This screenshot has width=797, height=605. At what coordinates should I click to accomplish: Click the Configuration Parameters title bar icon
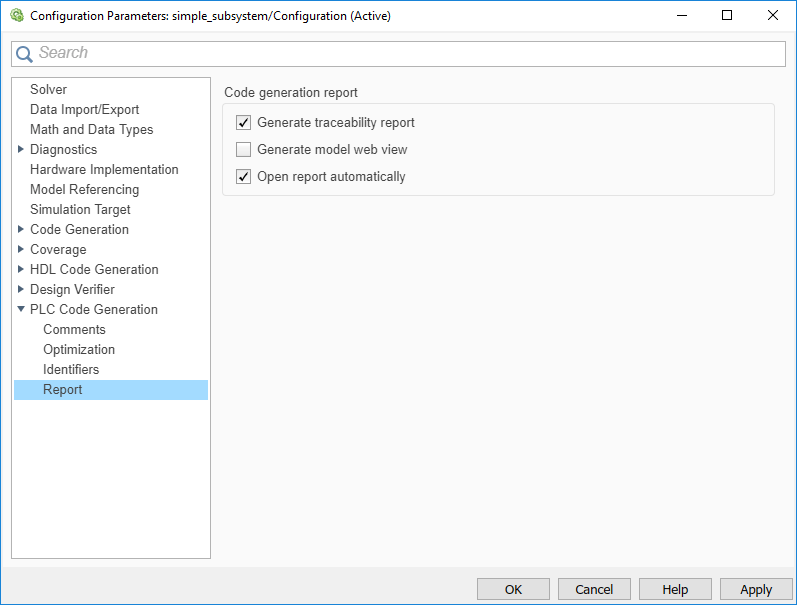[16, 16]
